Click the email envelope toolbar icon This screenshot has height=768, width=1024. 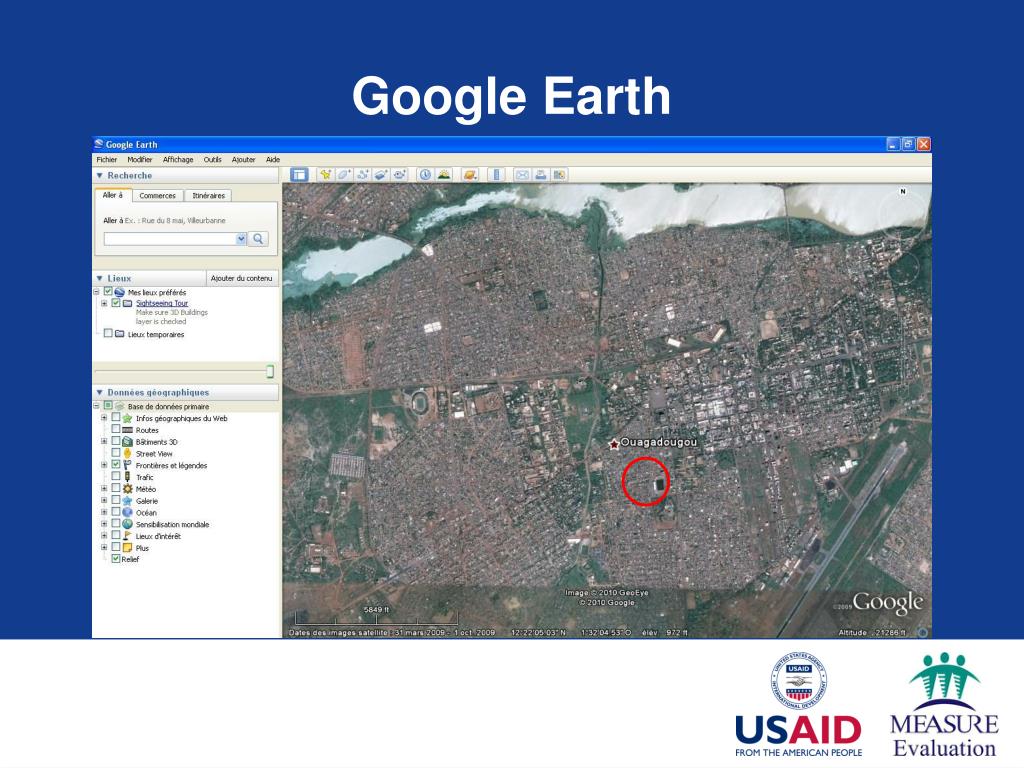point(522,174)
